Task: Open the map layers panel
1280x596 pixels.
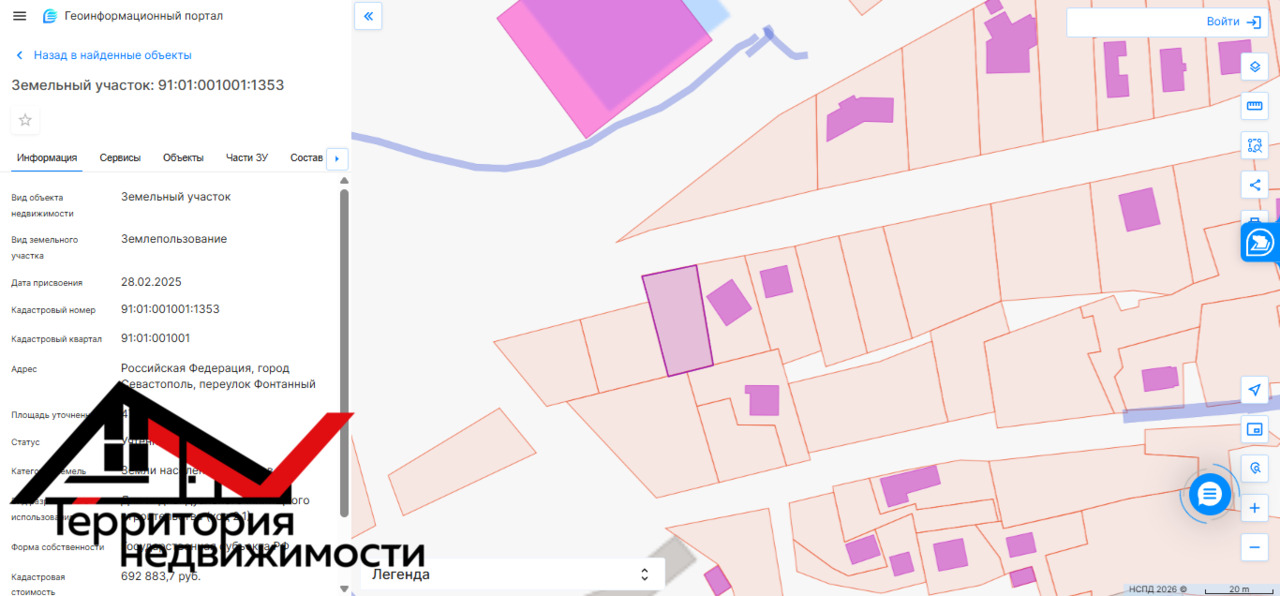Action: coord(1254,67)
